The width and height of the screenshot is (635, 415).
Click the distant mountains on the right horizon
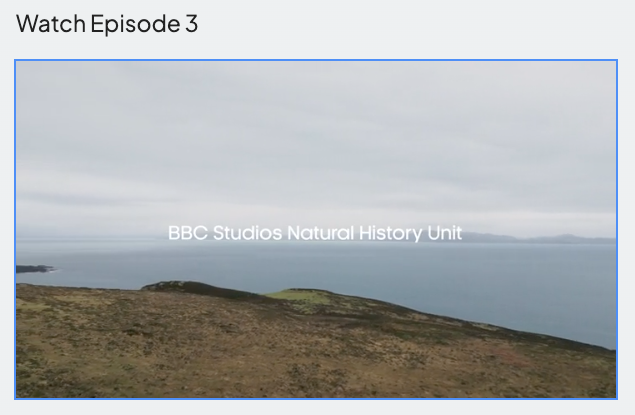tap(539, 238)
